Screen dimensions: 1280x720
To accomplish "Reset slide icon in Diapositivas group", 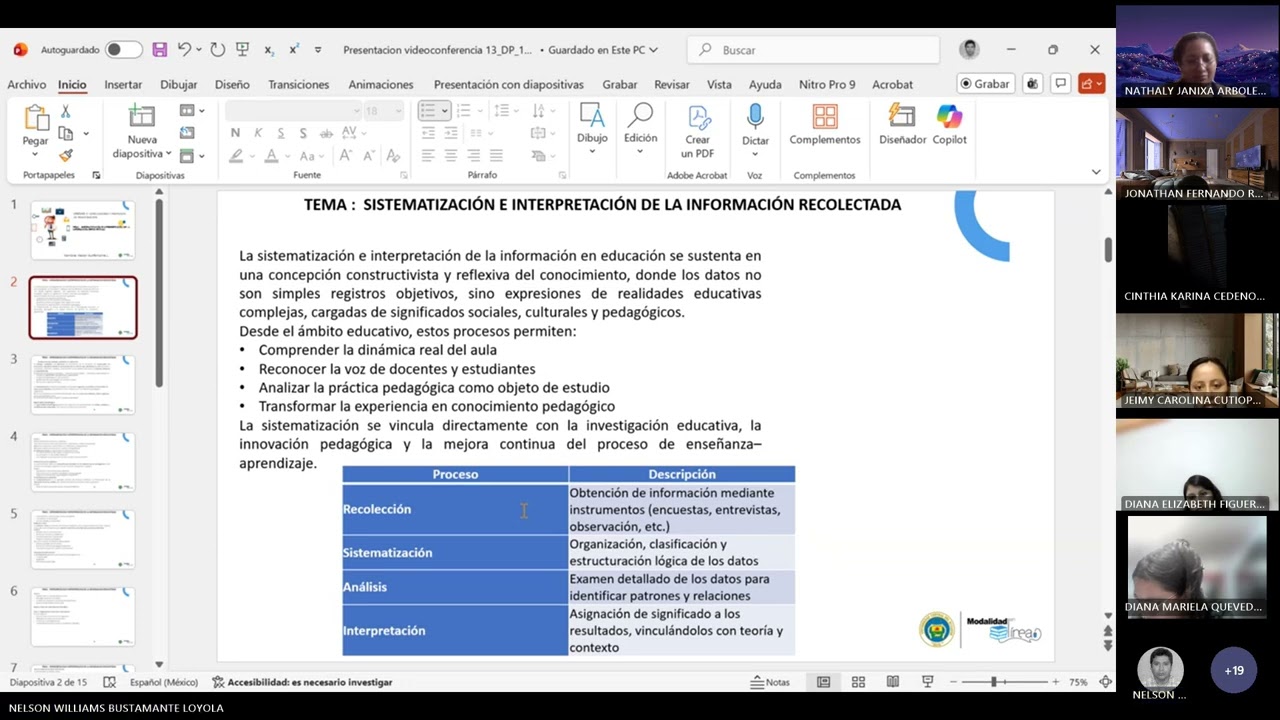I will 187,133.
